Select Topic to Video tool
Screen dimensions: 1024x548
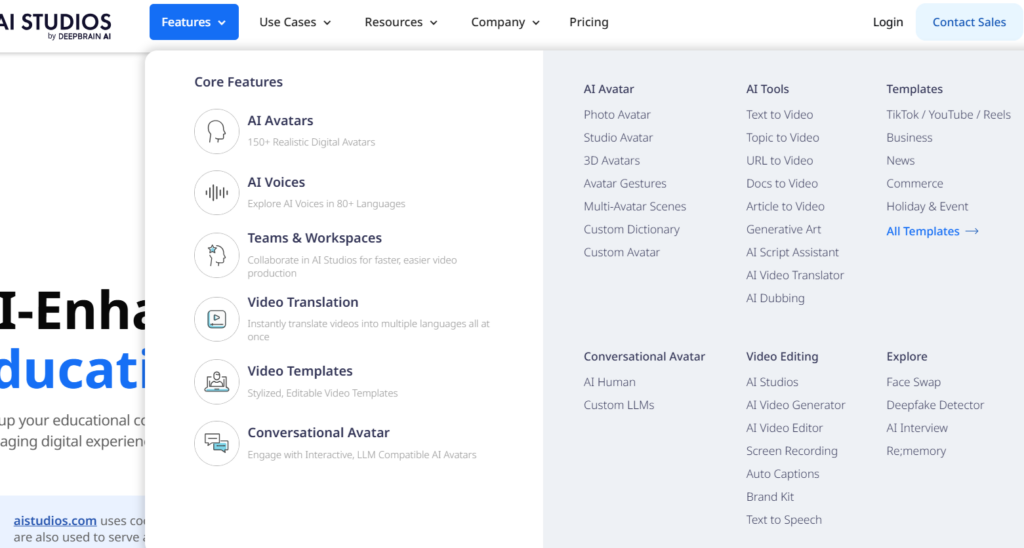[782, 137]
